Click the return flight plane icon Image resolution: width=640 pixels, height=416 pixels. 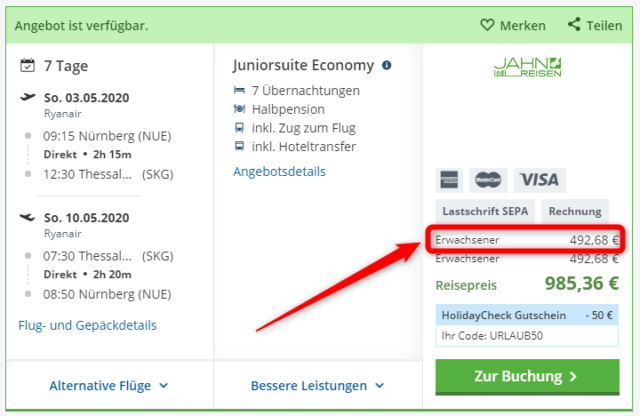coord(28,217)
